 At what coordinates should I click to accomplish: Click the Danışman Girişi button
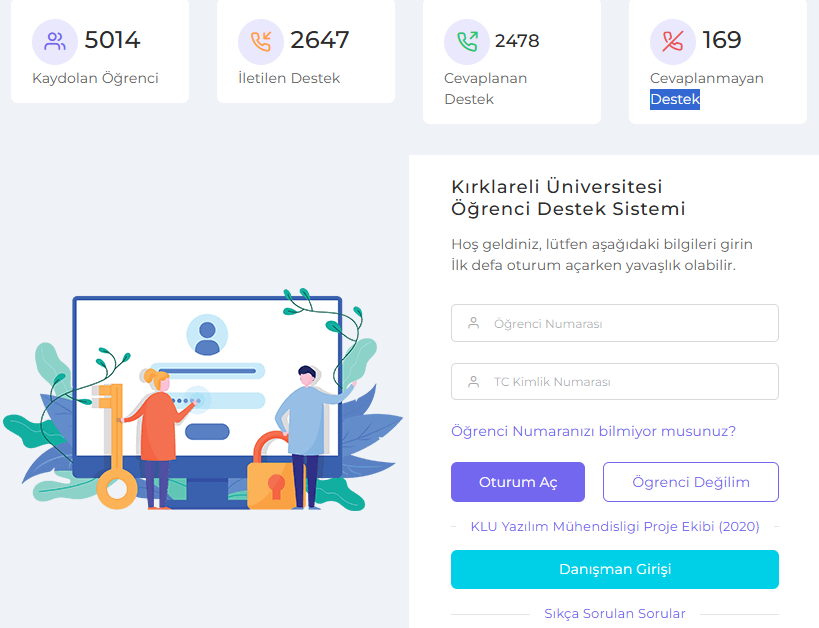(x=615, y=569)
